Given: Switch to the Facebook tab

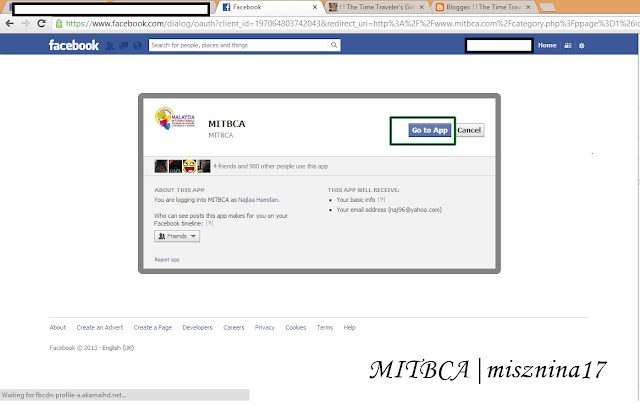Looking at the screenshot, I should pyautogui.click(x=269, y=7).
